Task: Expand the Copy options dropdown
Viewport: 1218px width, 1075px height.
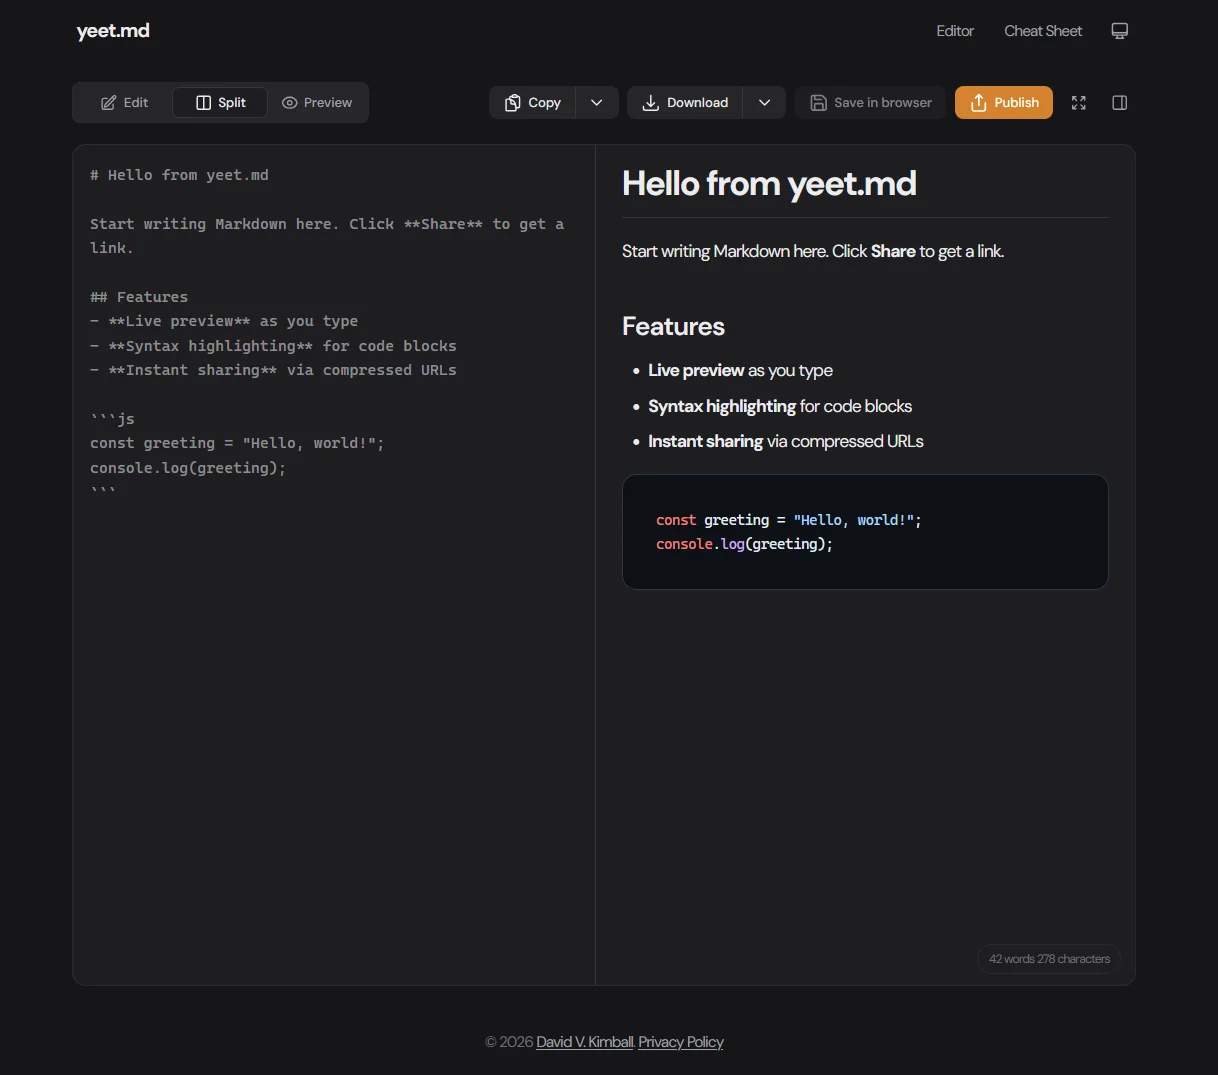Action: (597, 103)
